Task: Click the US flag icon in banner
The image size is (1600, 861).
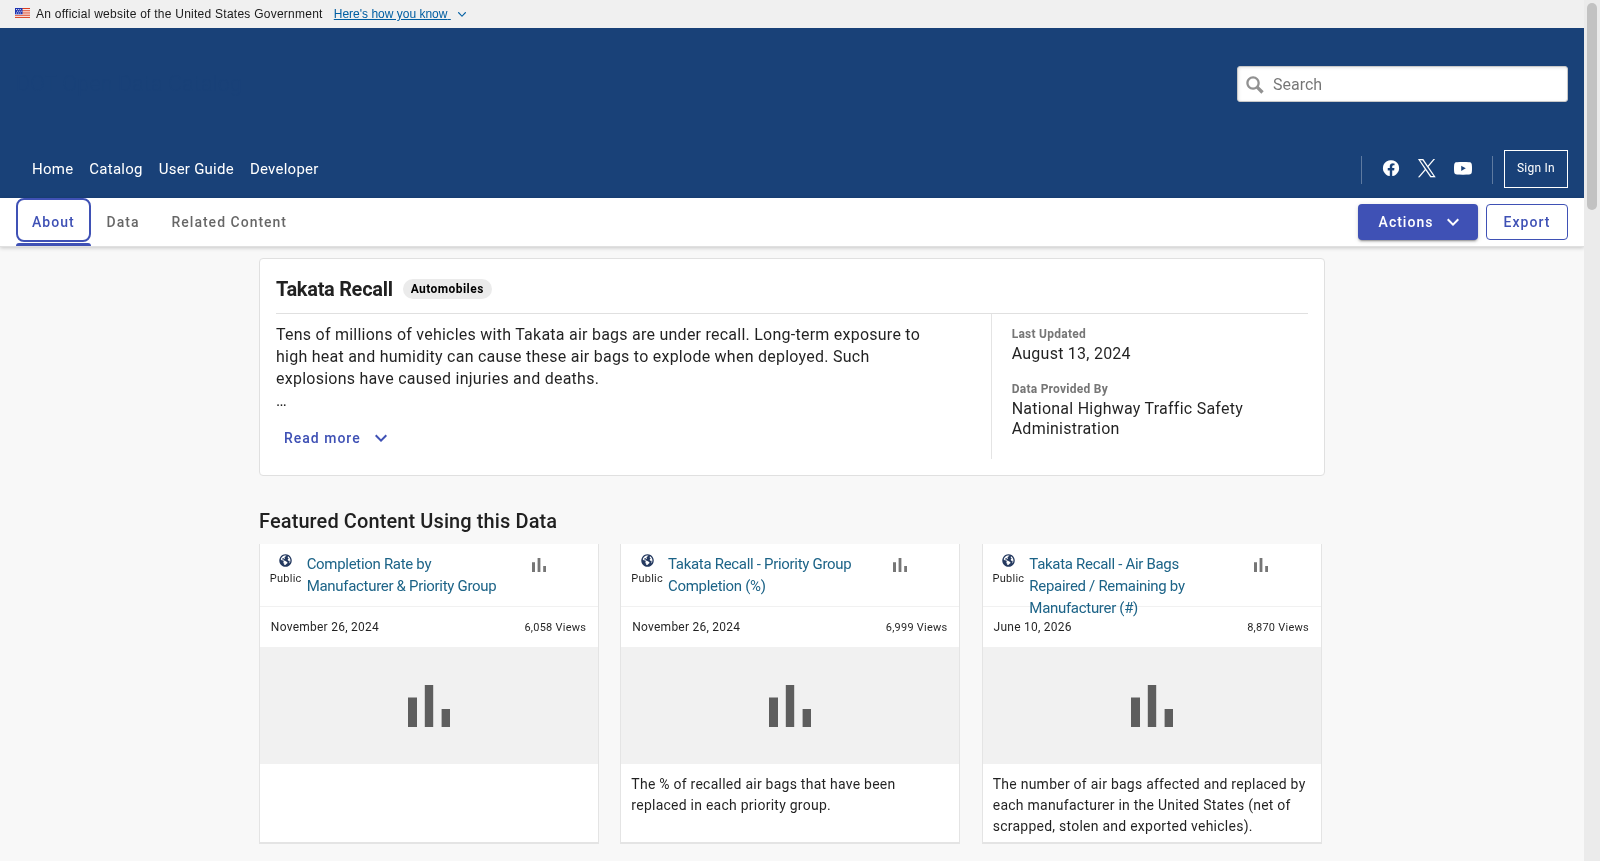Action: tap(22, 13)
